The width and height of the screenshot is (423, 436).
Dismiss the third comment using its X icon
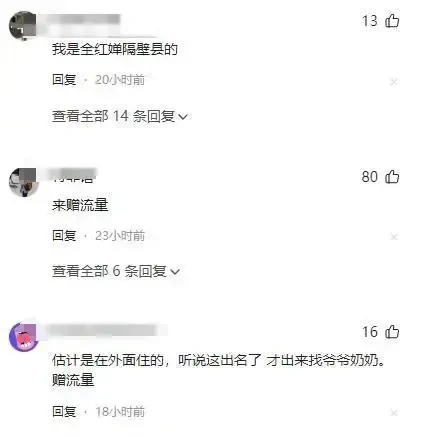click(394, 413)
